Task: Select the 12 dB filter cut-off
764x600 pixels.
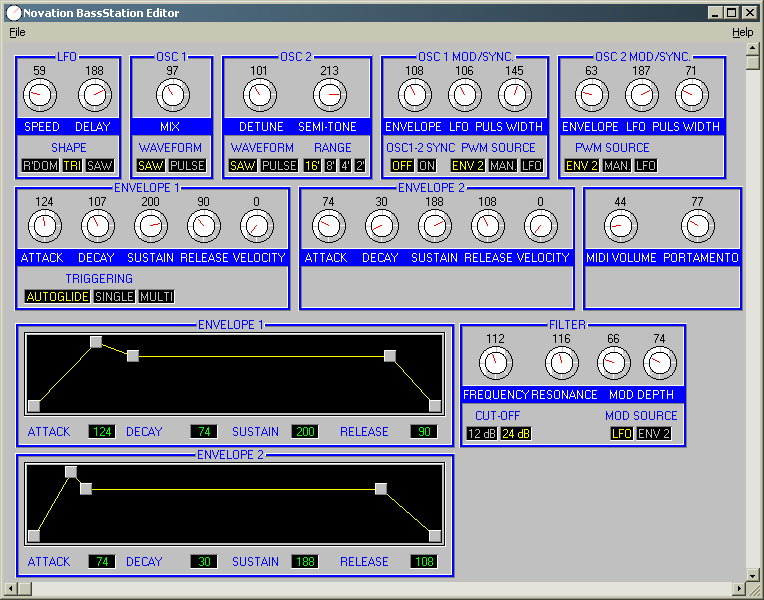Action: (x=482, y=433)
